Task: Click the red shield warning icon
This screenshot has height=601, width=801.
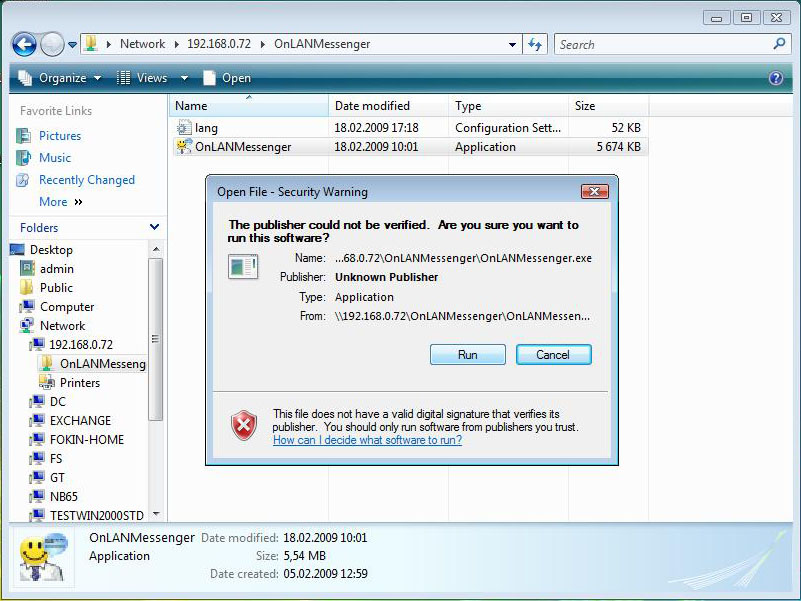Action: (244, 426)
